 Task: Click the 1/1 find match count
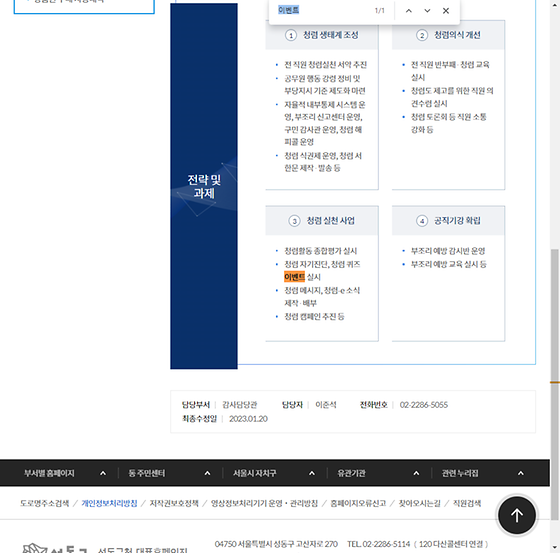pyautogui.click(x=380, y=11)
